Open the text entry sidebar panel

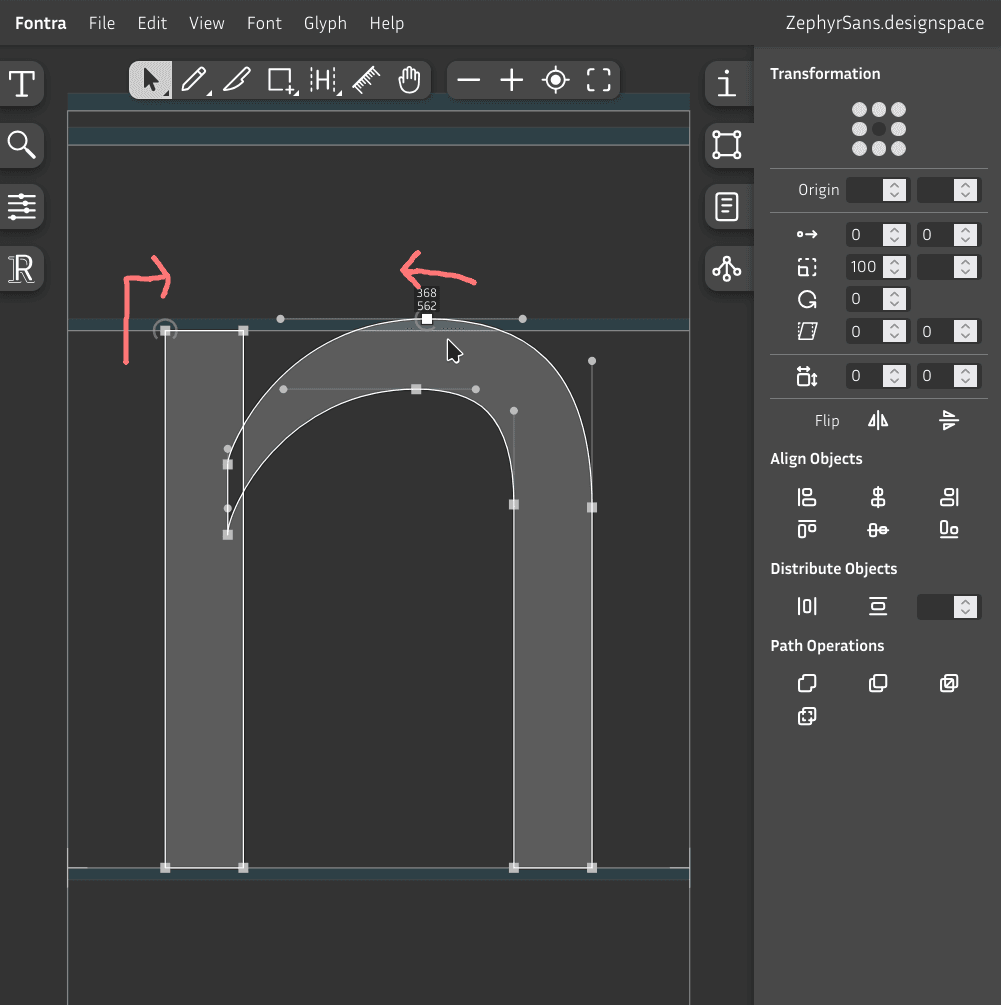click(x=22, y=84)
